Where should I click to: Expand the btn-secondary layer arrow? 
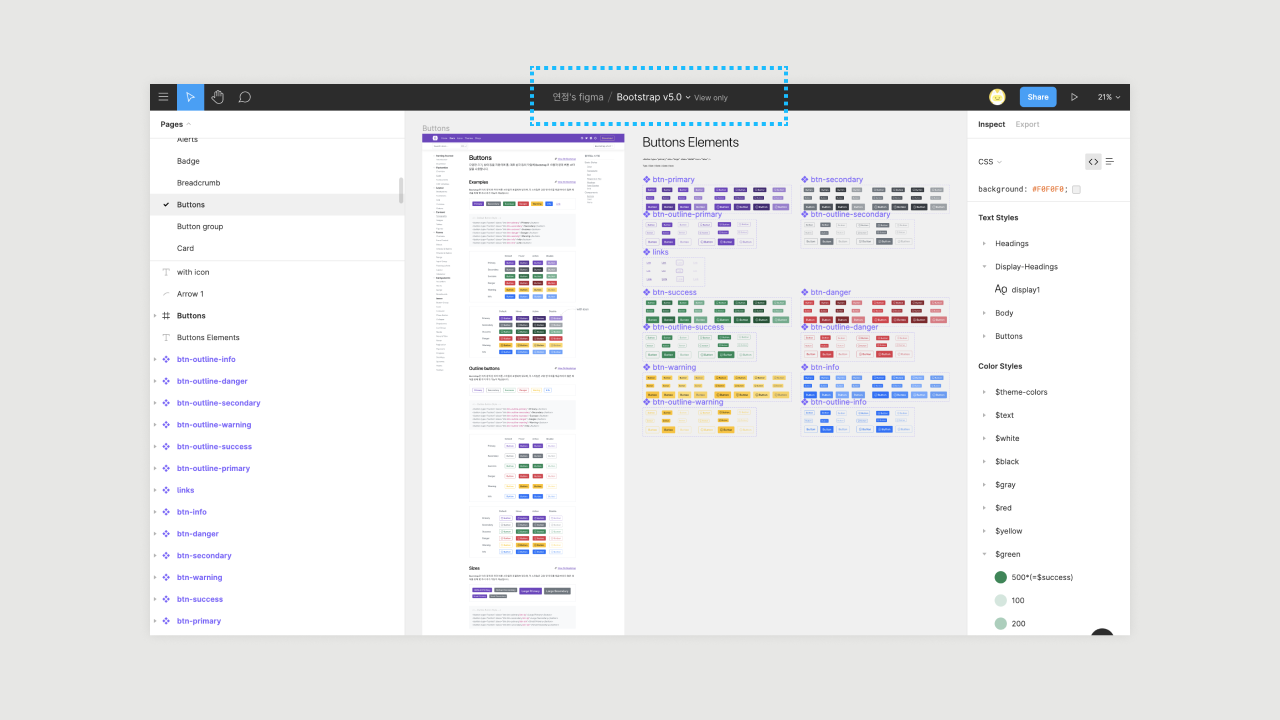(x=155, y=556)
